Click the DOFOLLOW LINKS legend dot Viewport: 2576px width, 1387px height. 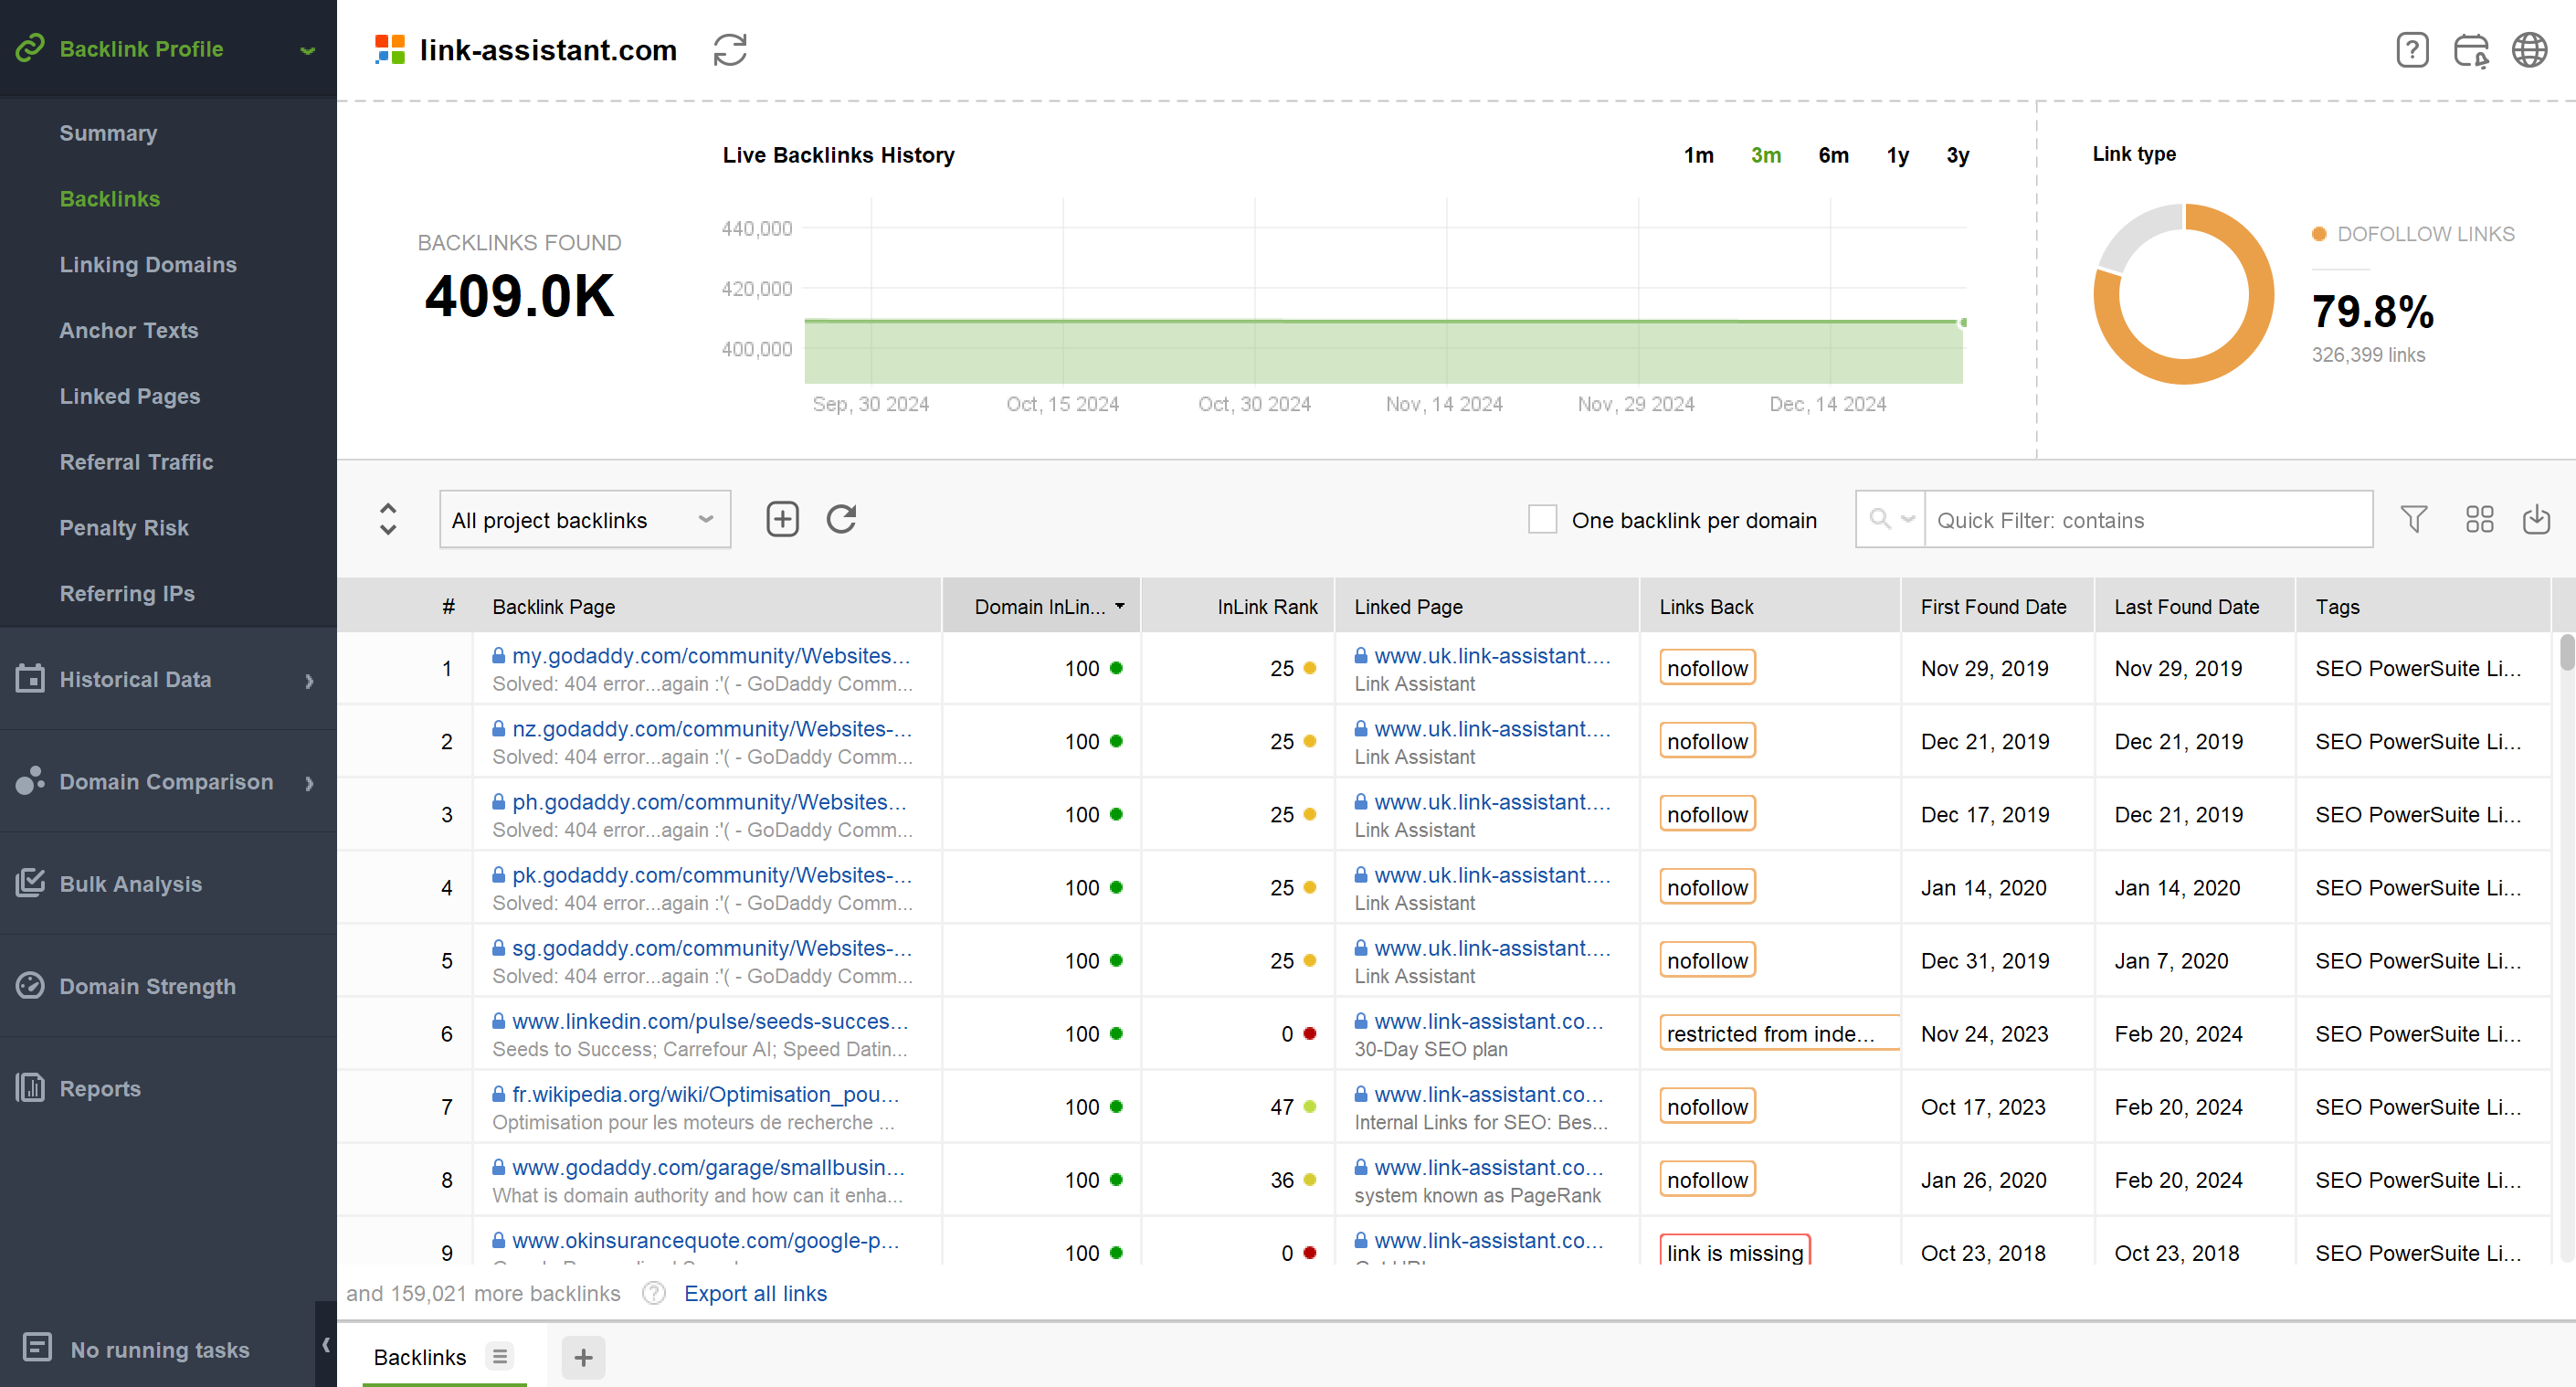point(2318,234)
